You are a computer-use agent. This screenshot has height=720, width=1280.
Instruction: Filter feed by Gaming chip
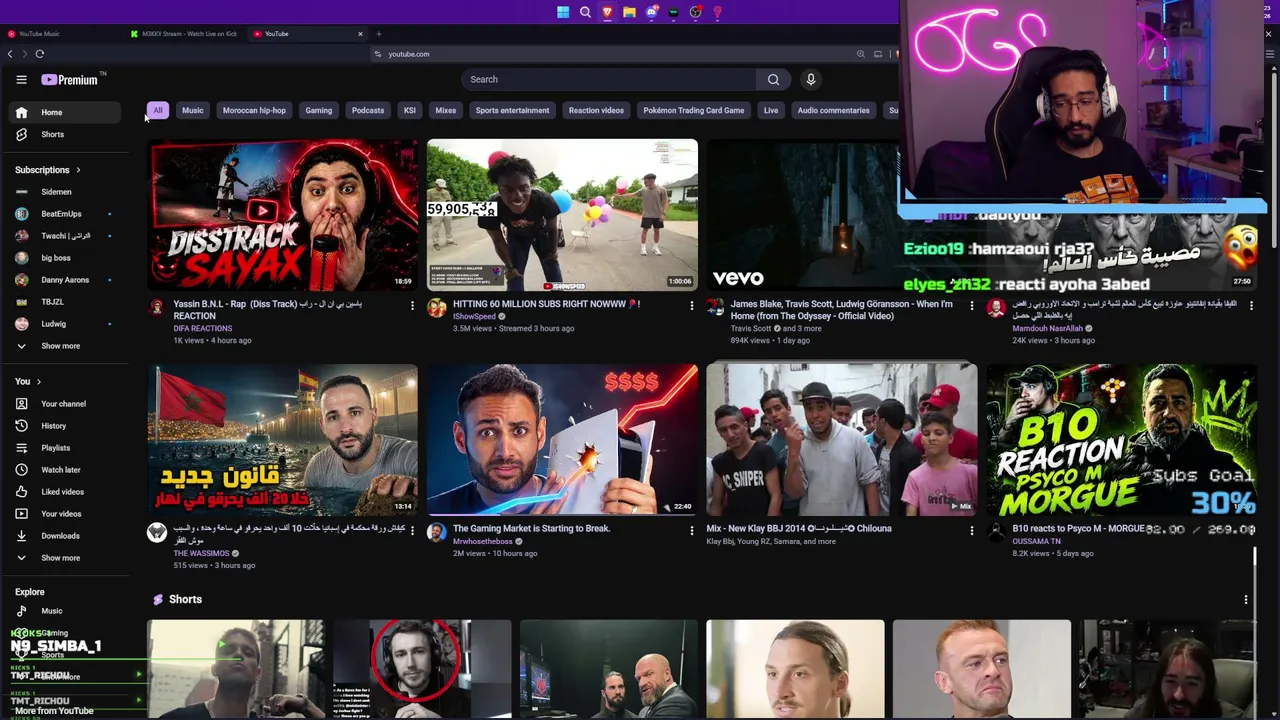[x=318, y=111]
